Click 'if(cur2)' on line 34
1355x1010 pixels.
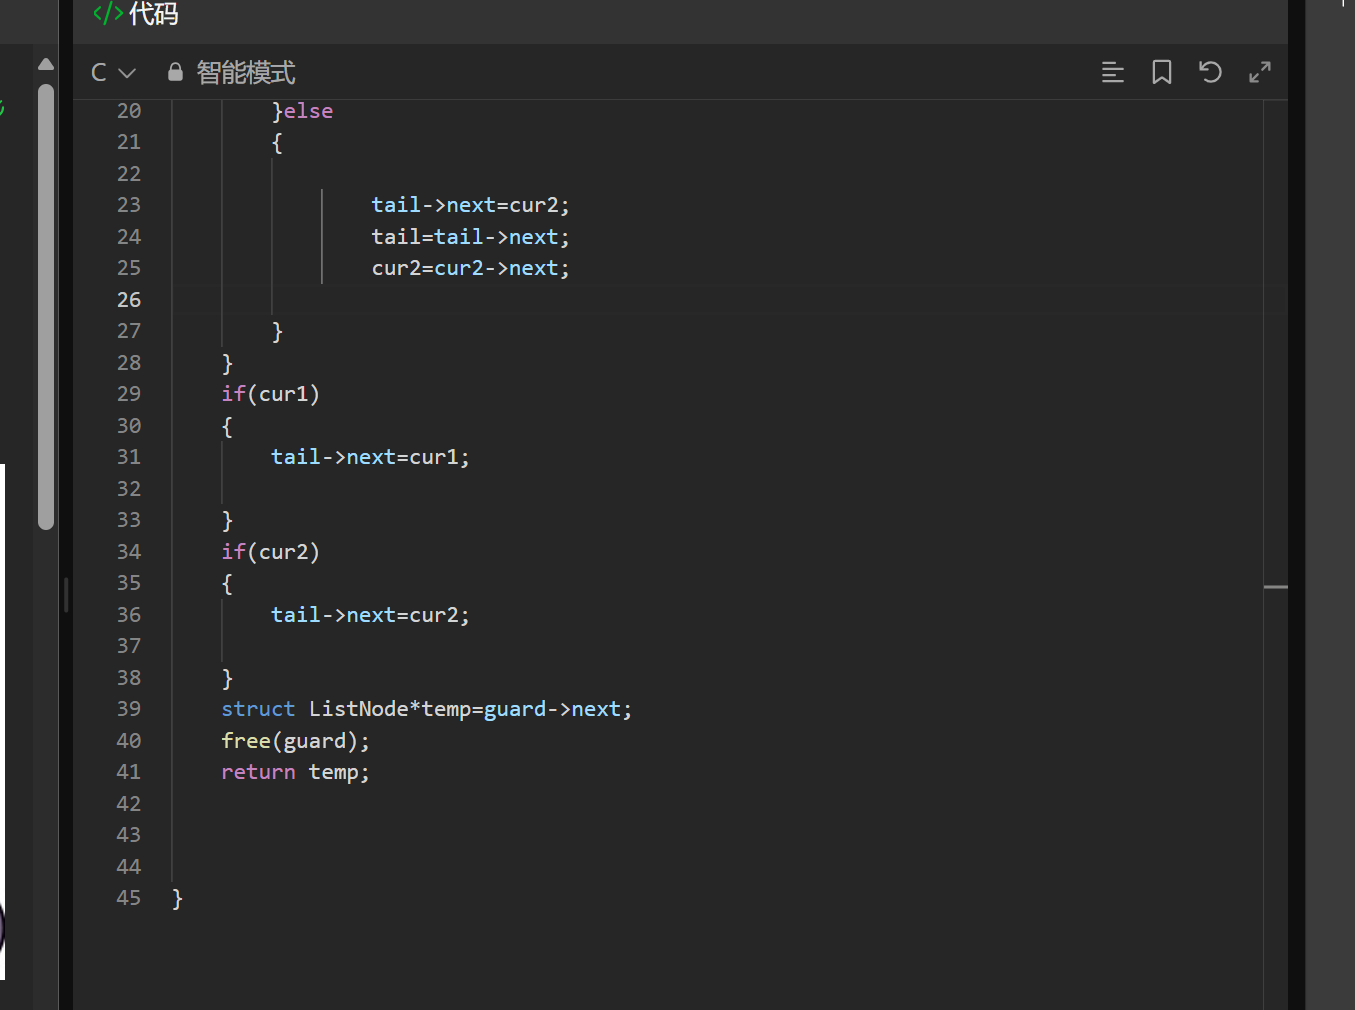click(270, 552)
